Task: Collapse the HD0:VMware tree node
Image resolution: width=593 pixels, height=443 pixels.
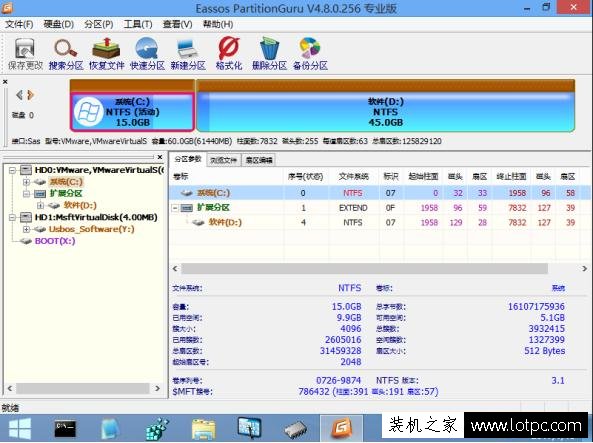Action: point(12,170)
